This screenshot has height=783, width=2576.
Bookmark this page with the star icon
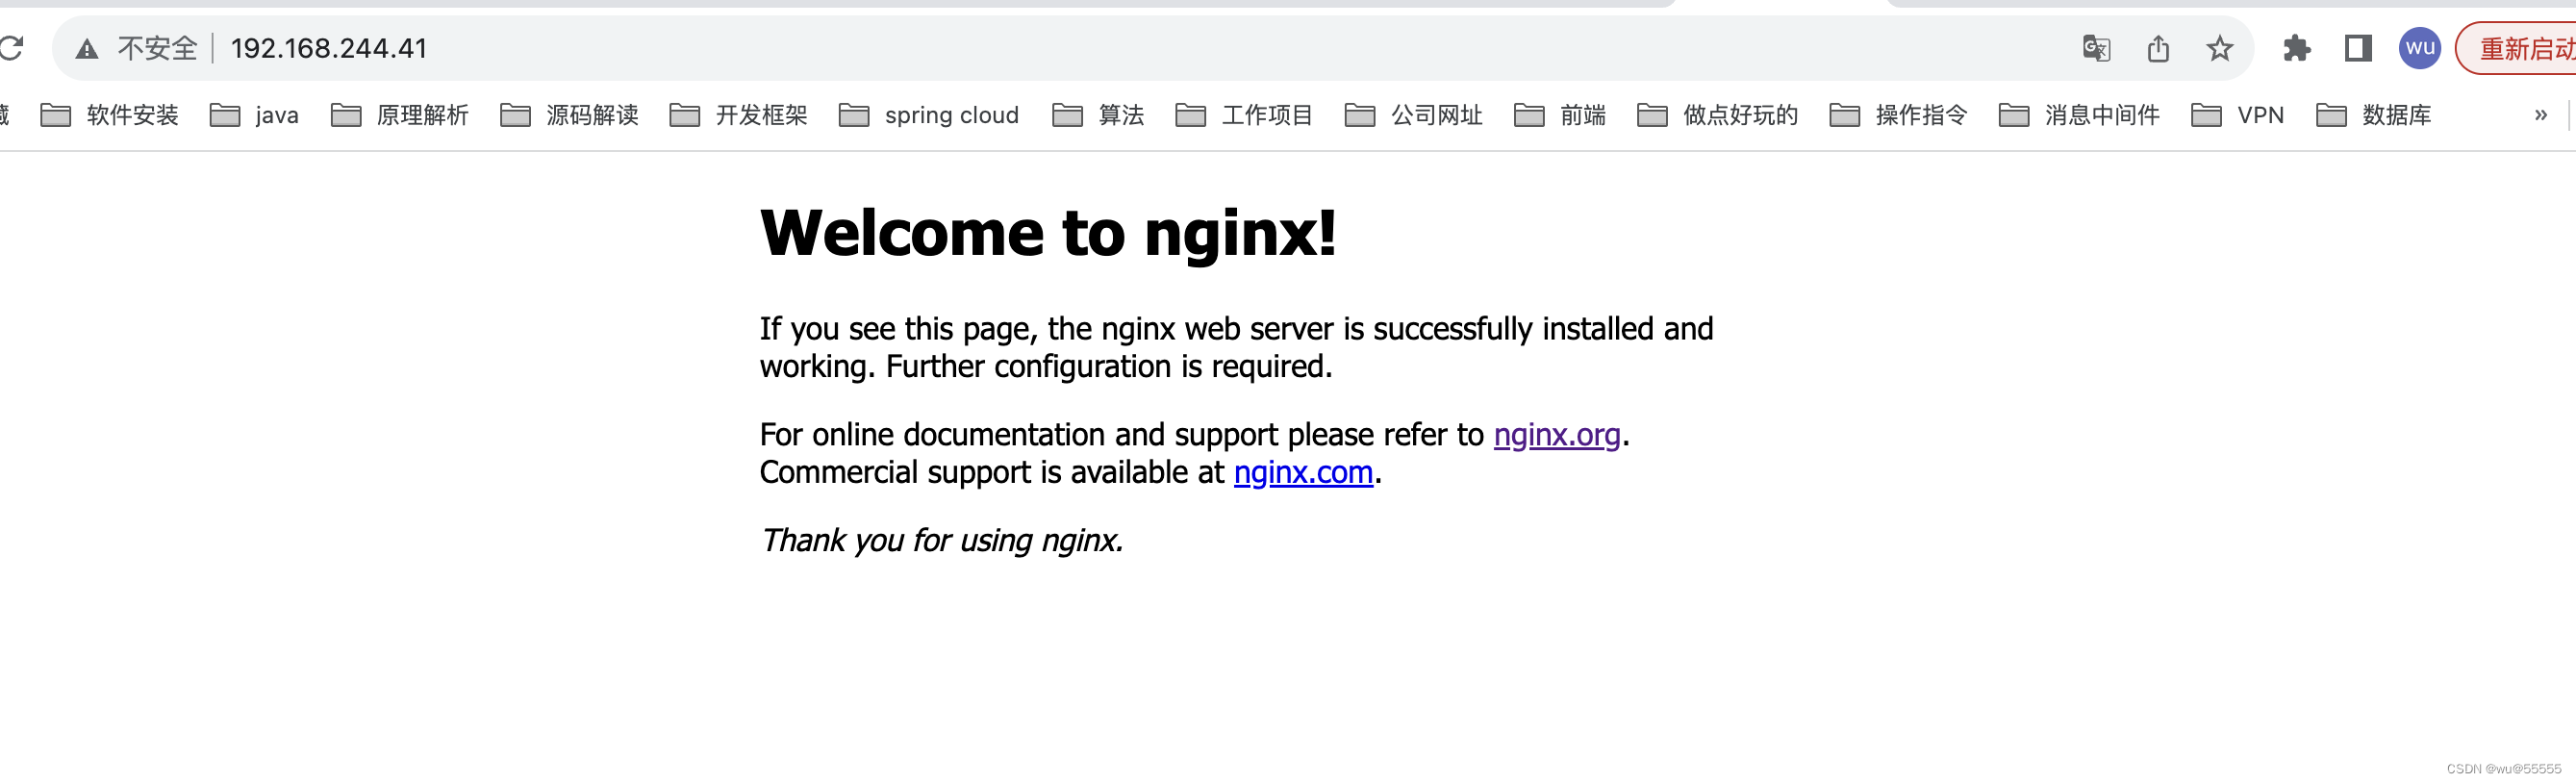(2219, 48)
